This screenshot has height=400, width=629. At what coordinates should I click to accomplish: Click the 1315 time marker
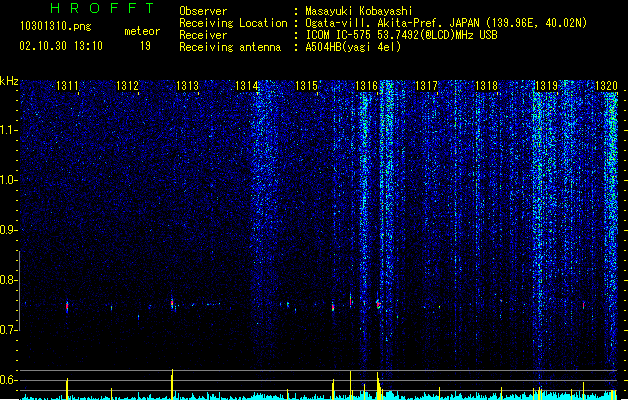pyautogui.click(x=306, y=86)
